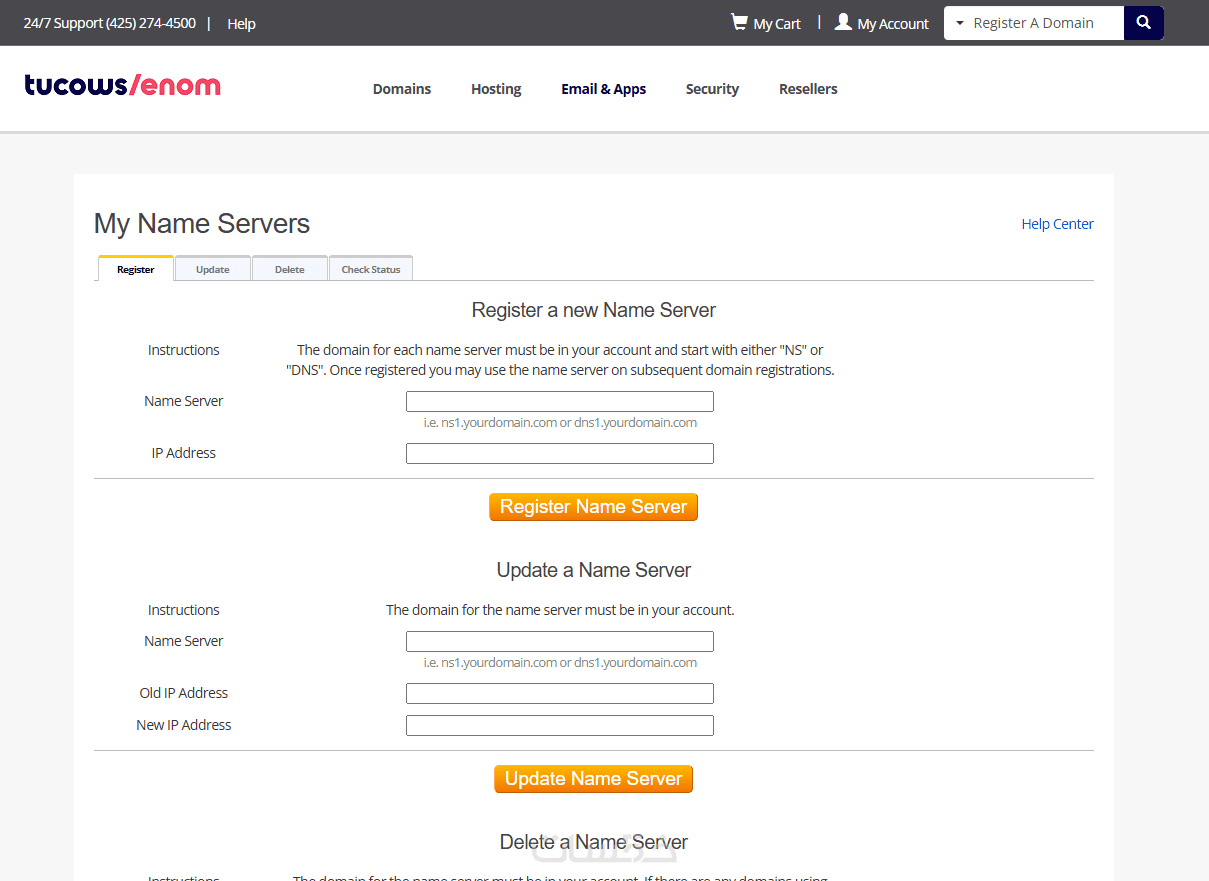
Task: Open the Domains menu
Action: [x=402, y=89]
